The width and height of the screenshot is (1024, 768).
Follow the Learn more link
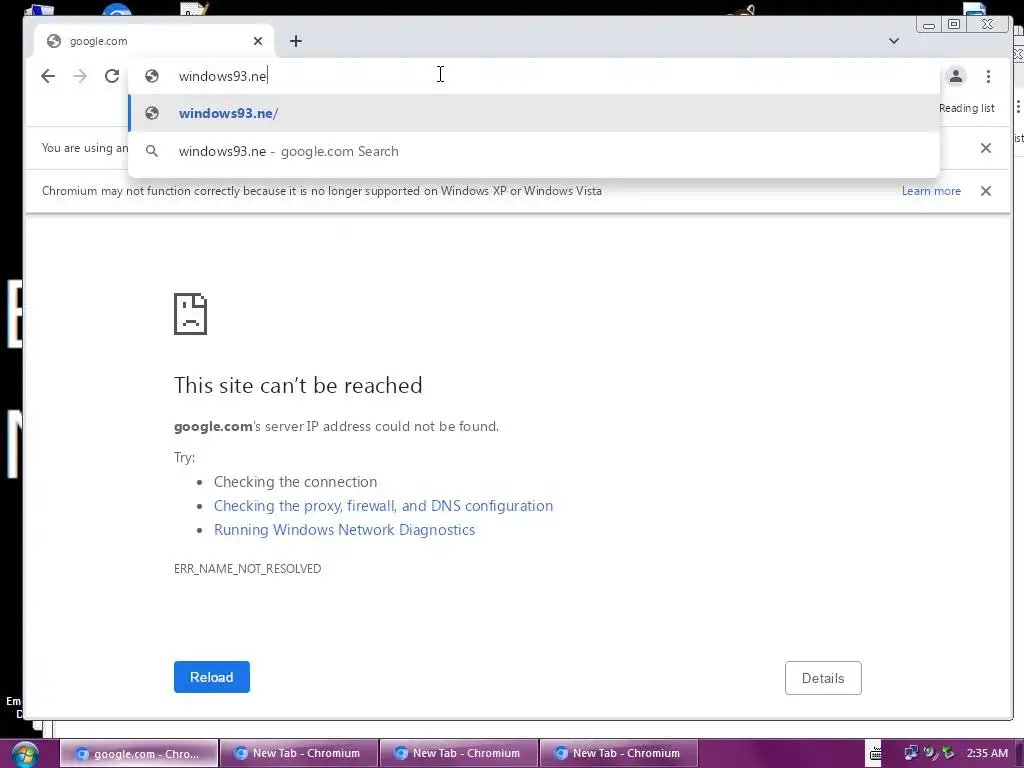[x=931, y=191]
